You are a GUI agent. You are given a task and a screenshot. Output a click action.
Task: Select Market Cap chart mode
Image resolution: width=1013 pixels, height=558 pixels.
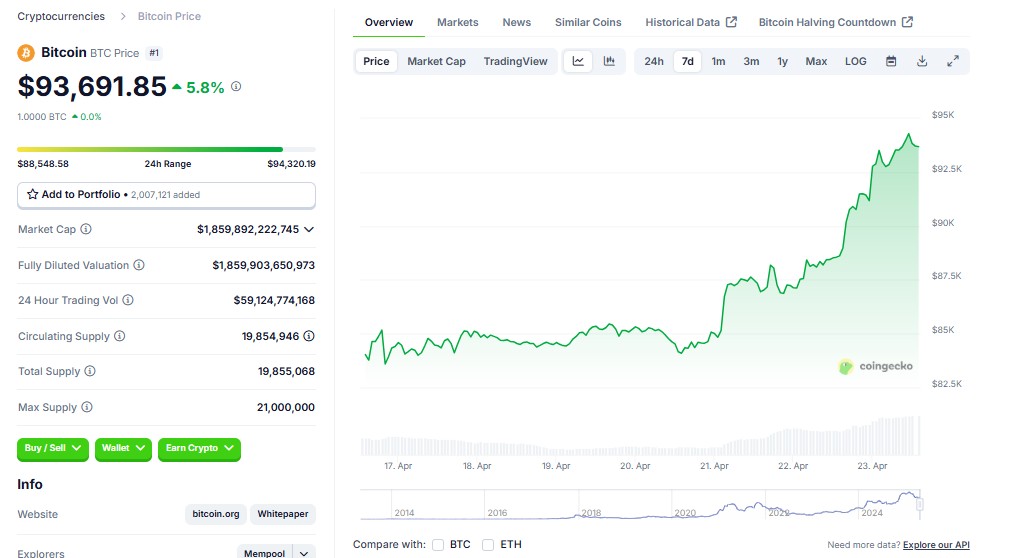(436, 61)
